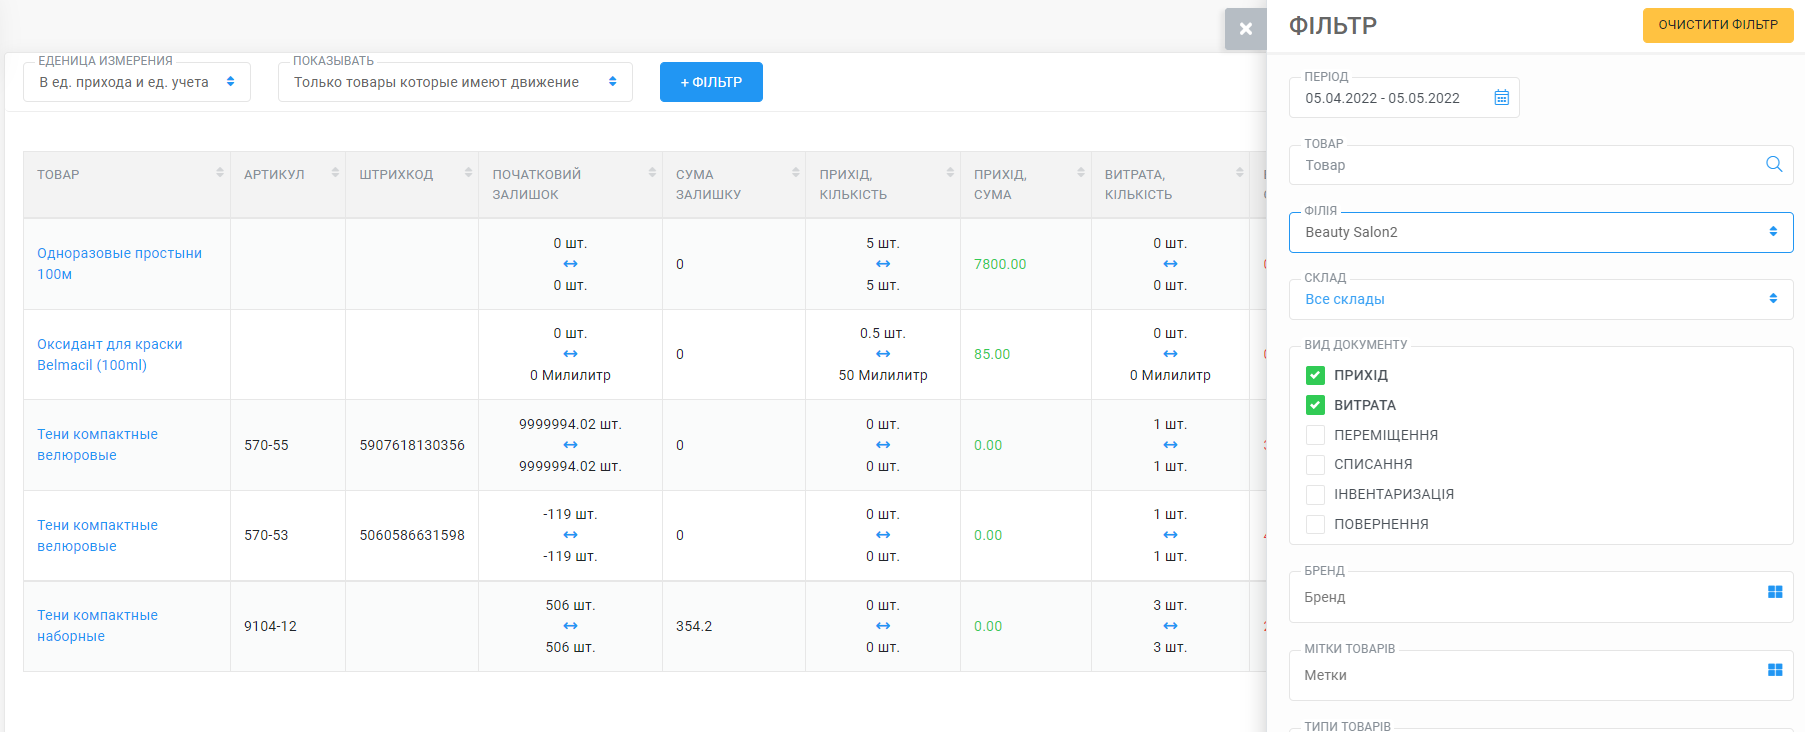Open Тени компактные велюровые with article 570-53

pyautogui.click(x=97, y=535)
